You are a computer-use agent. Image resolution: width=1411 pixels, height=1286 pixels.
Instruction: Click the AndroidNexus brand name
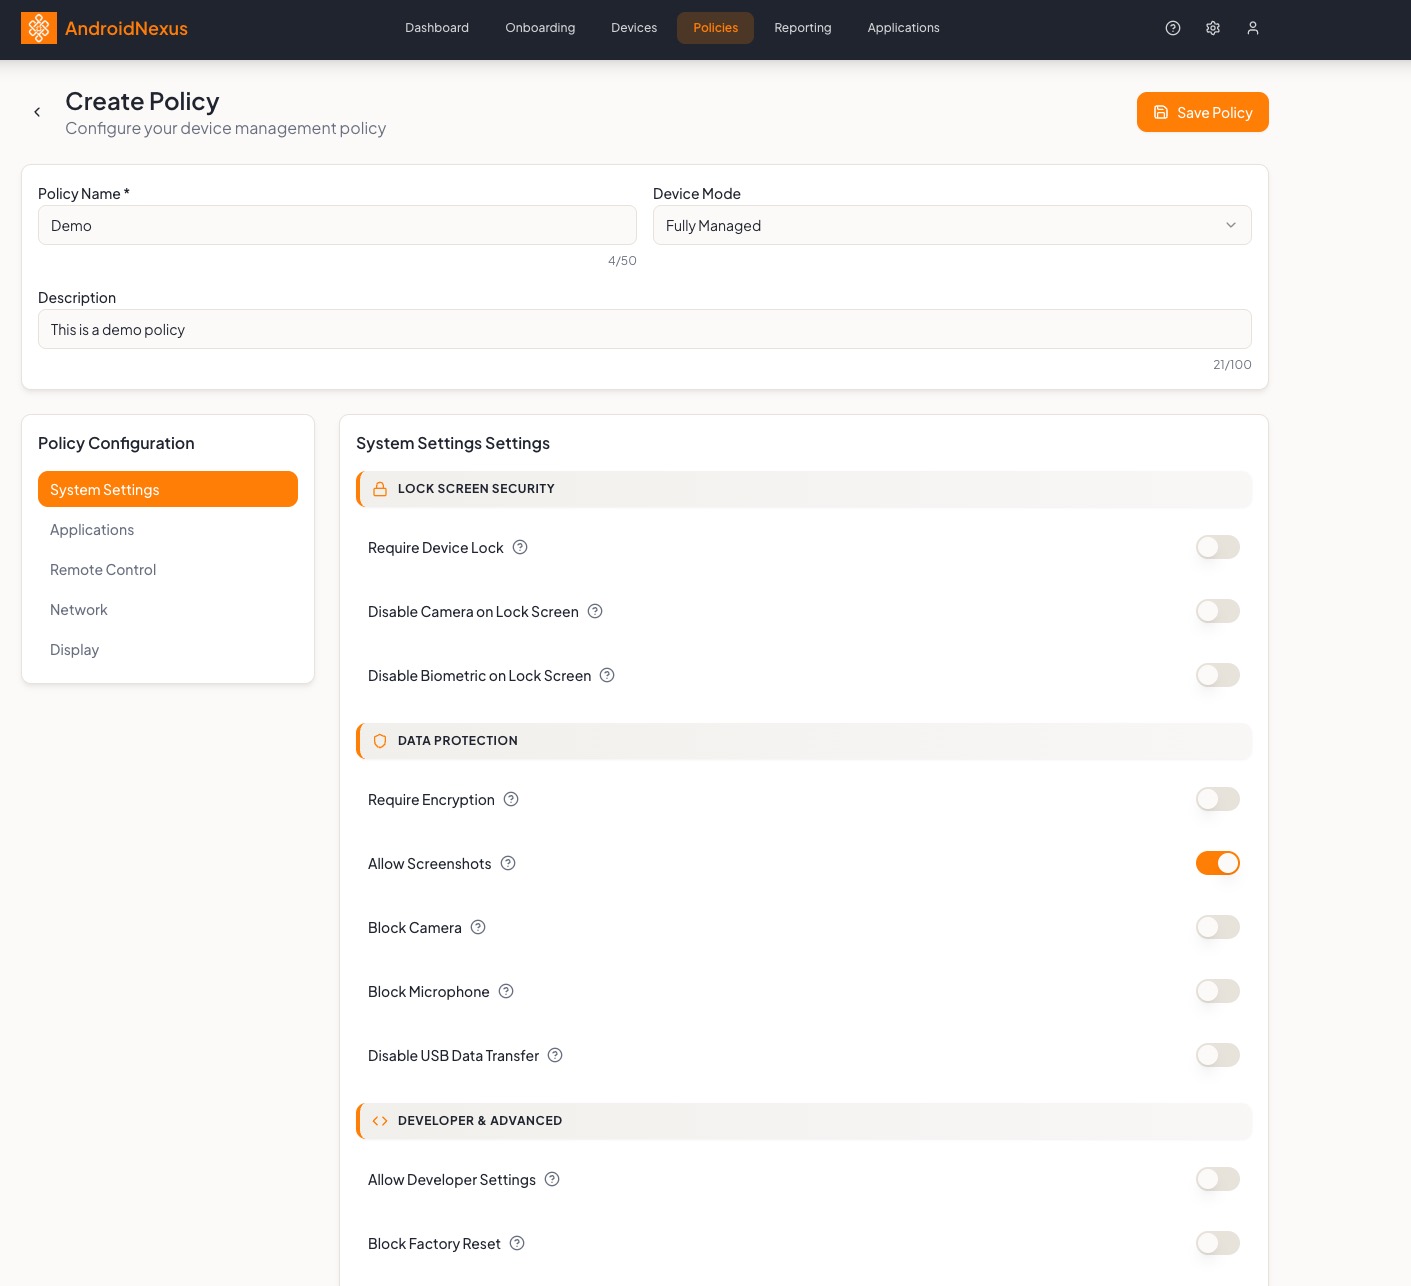(x=126, y=28)
